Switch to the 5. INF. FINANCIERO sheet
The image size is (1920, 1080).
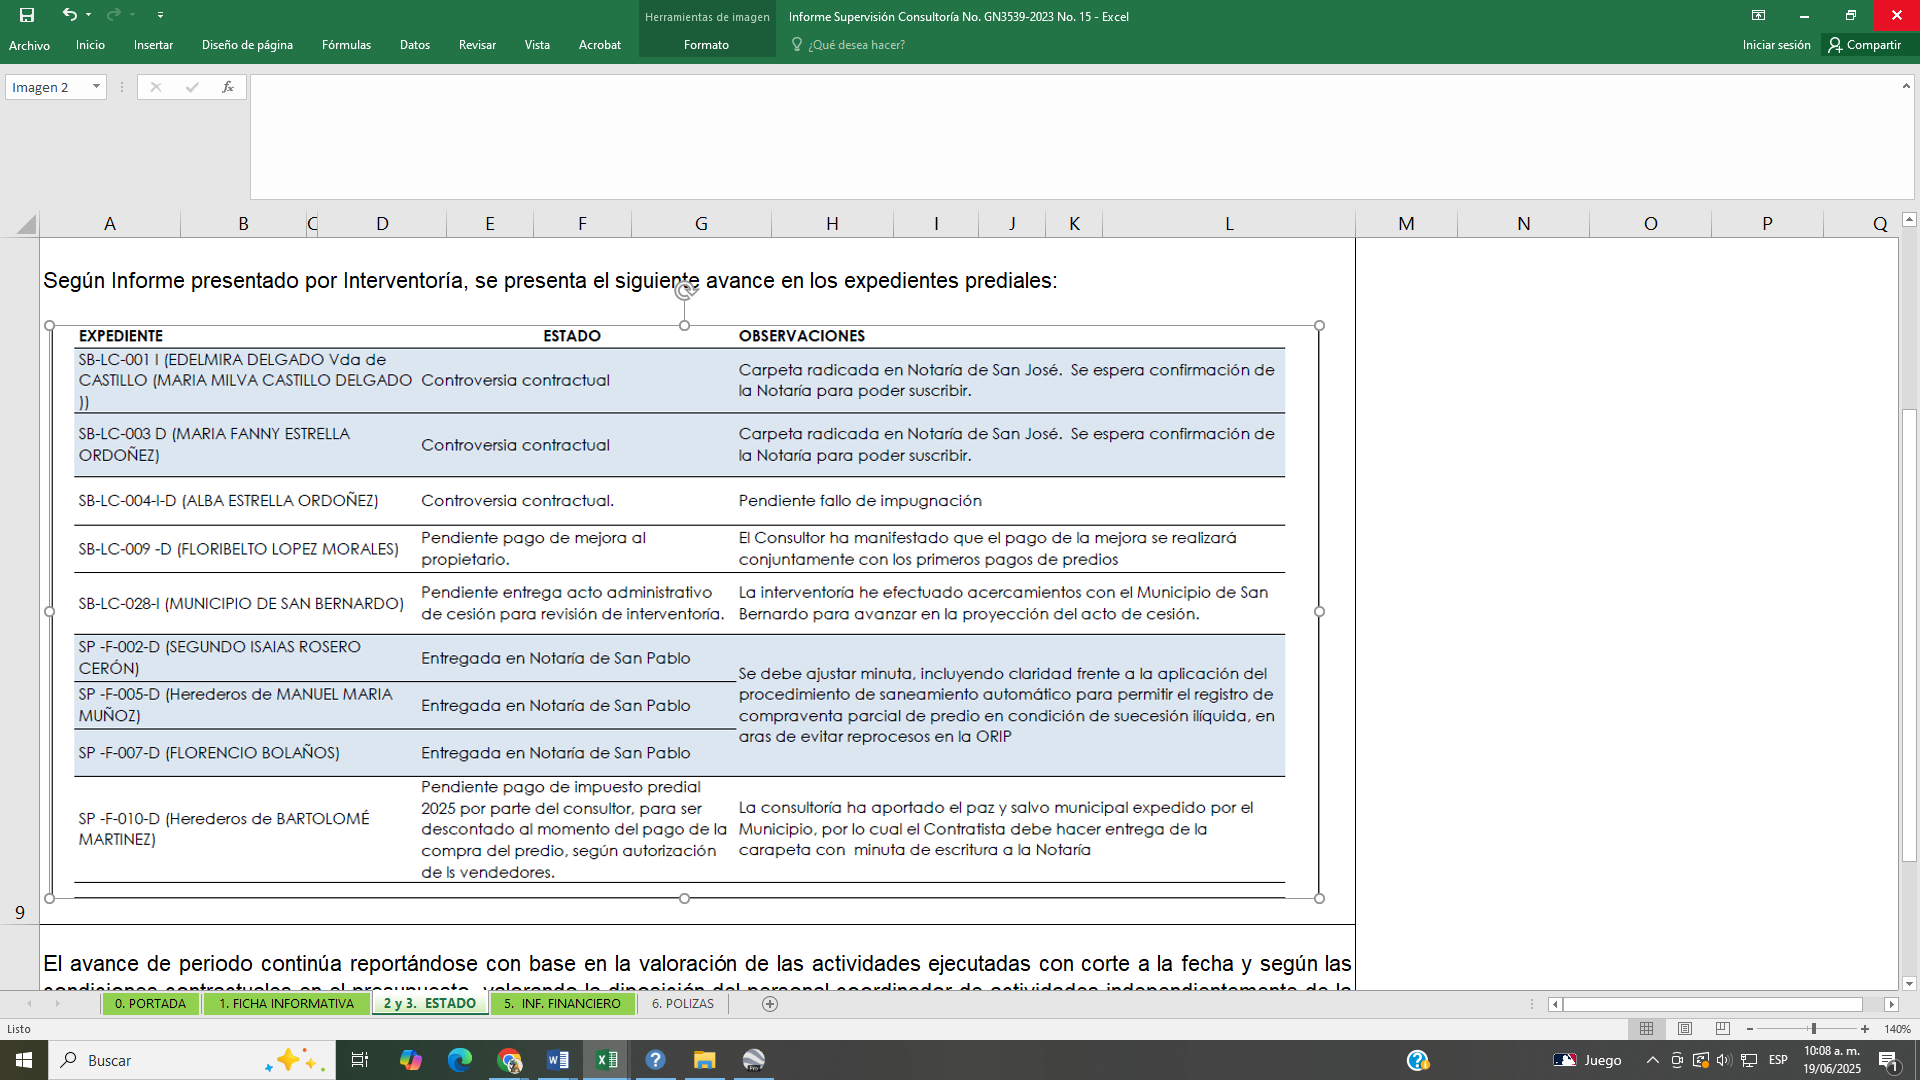point(562,1004)
